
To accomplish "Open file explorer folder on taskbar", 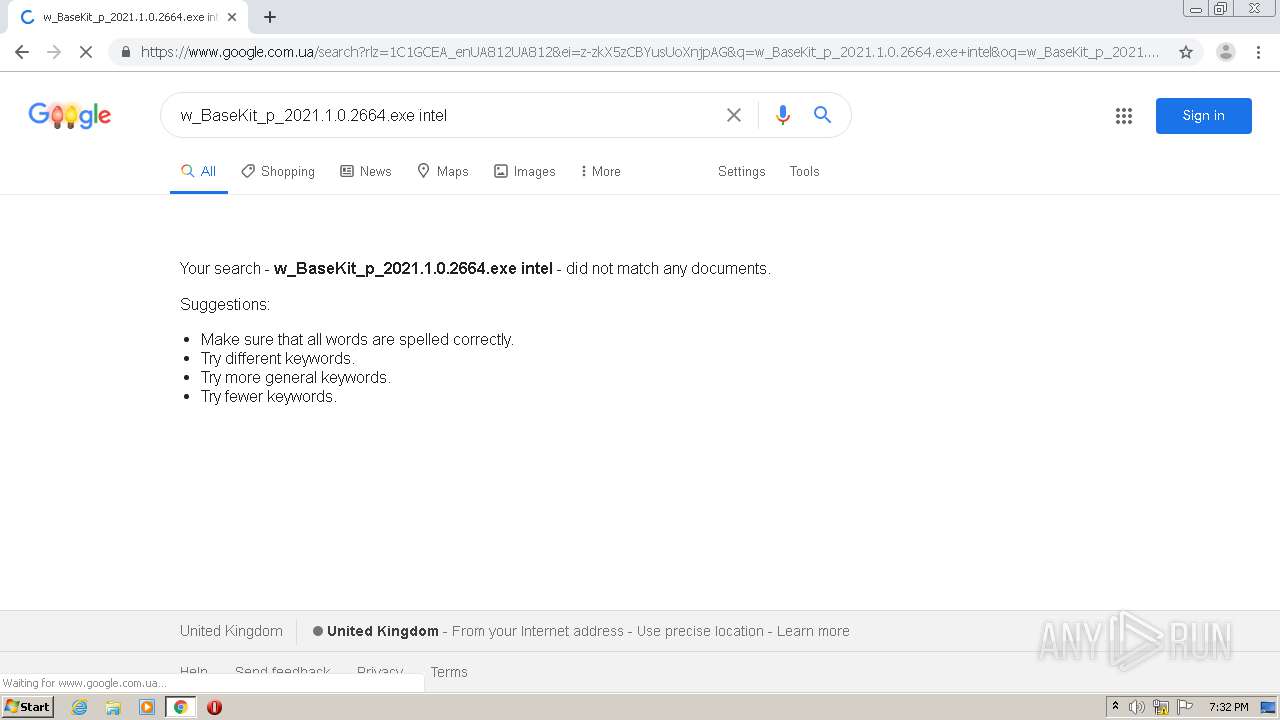I will point(113,707).
